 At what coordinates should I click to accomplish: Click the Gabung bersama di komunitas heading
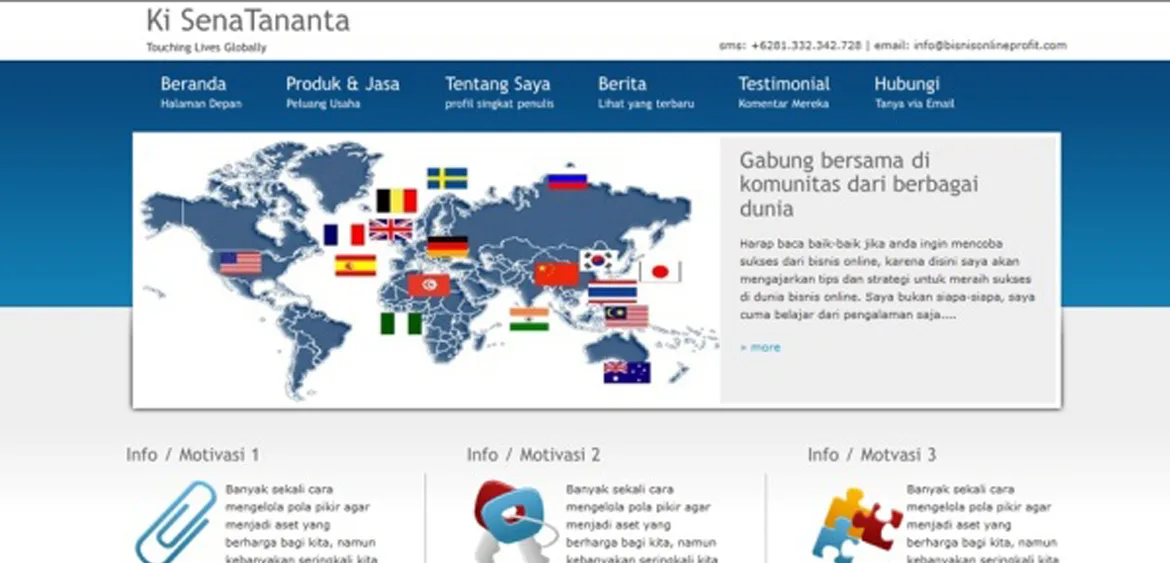(859, 184)
